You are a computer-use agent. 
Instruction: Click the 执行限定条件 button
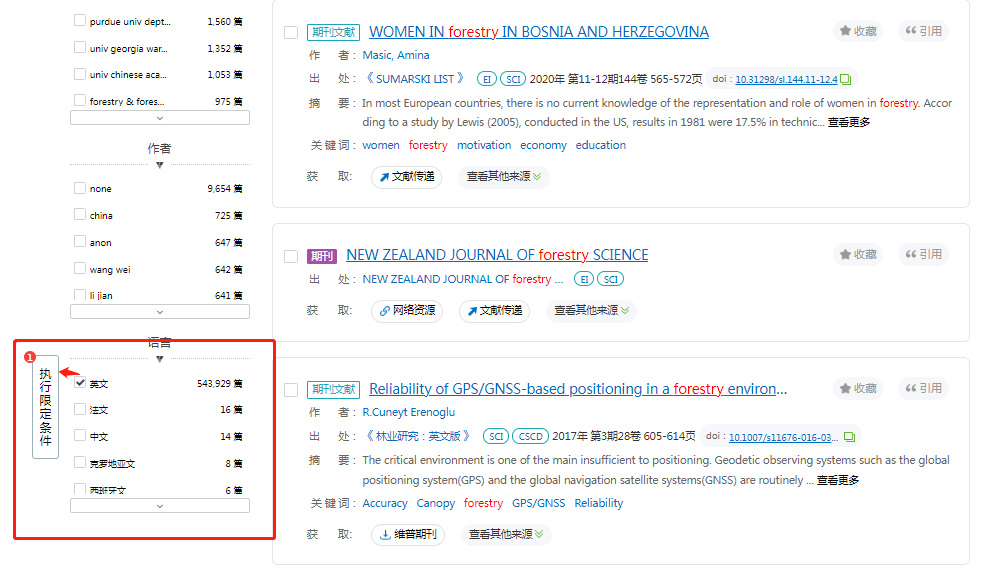pyautogui.click(x=45, y=407)
